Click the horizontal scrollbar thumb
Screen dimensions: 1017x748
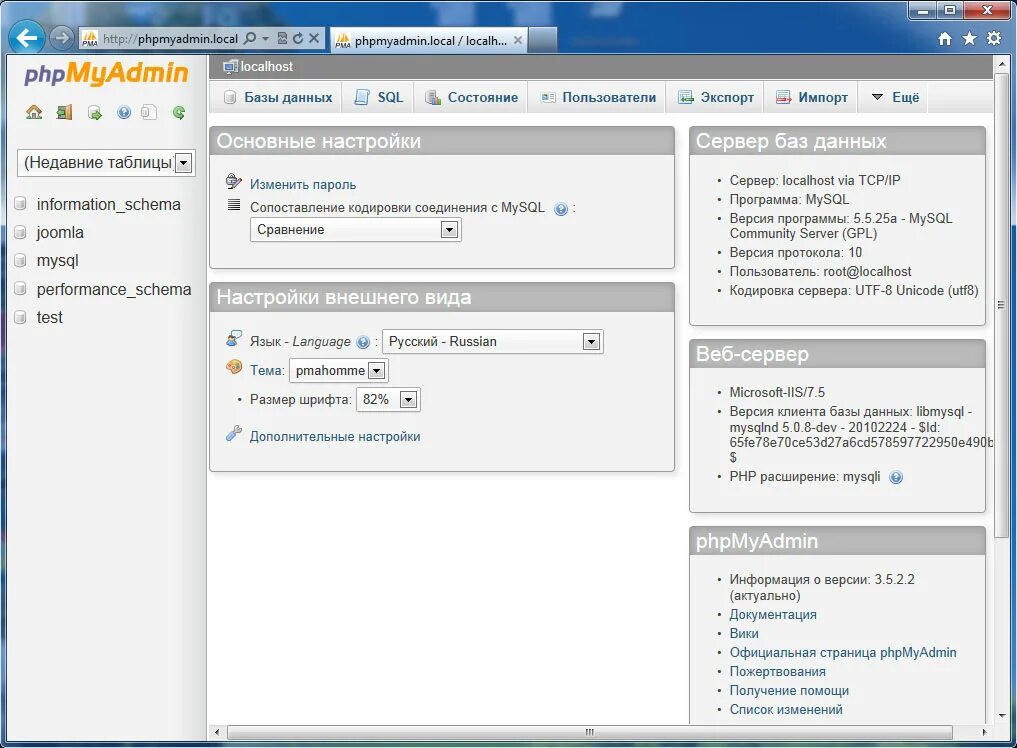pyautogui.click(x=590, y=732)
